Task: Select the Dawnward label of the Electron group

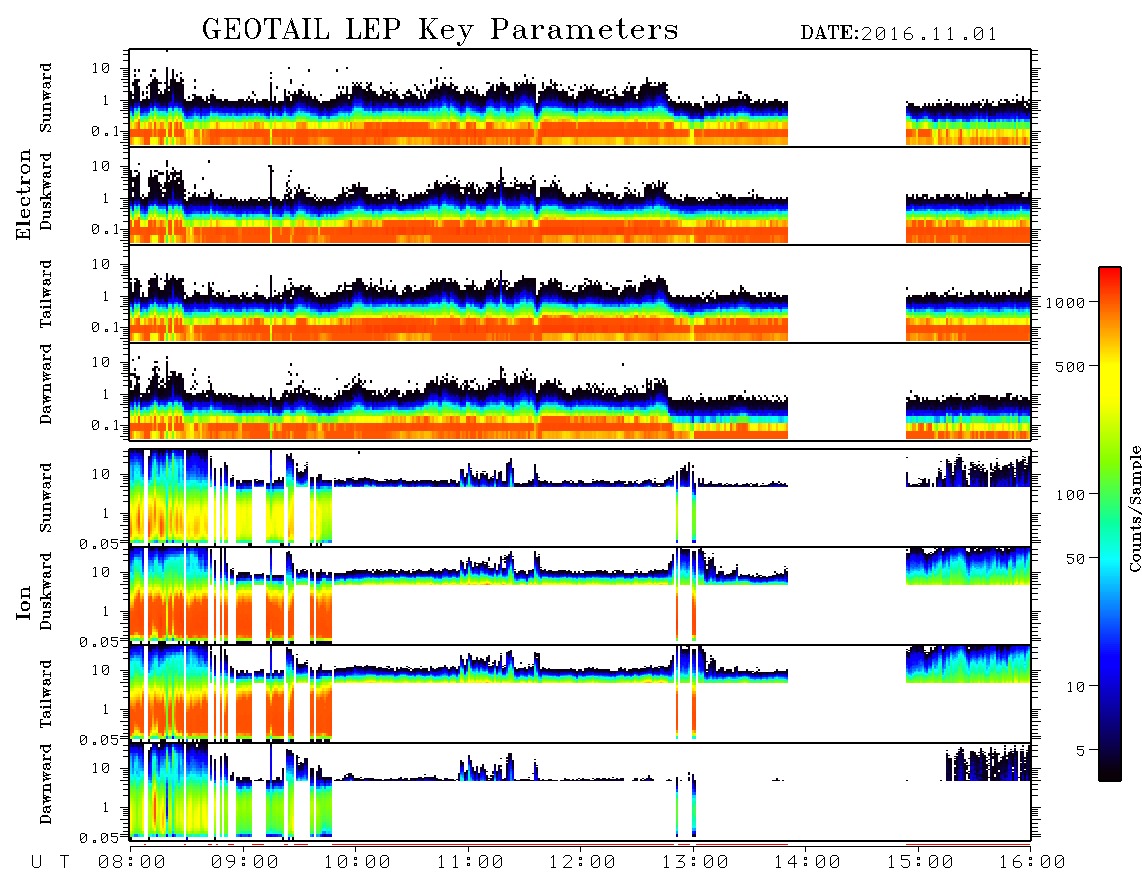Action: [46, 384]
